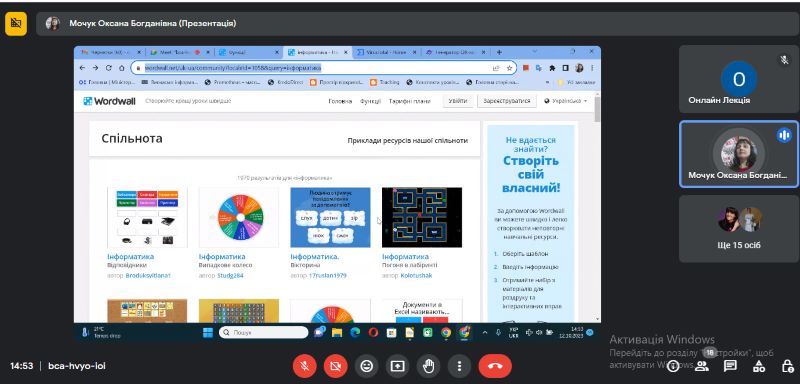This screenshot has height=384, width=800.
Task: Open author link Kolotushak
Action: pyautogui.click(x=416, y=275)
